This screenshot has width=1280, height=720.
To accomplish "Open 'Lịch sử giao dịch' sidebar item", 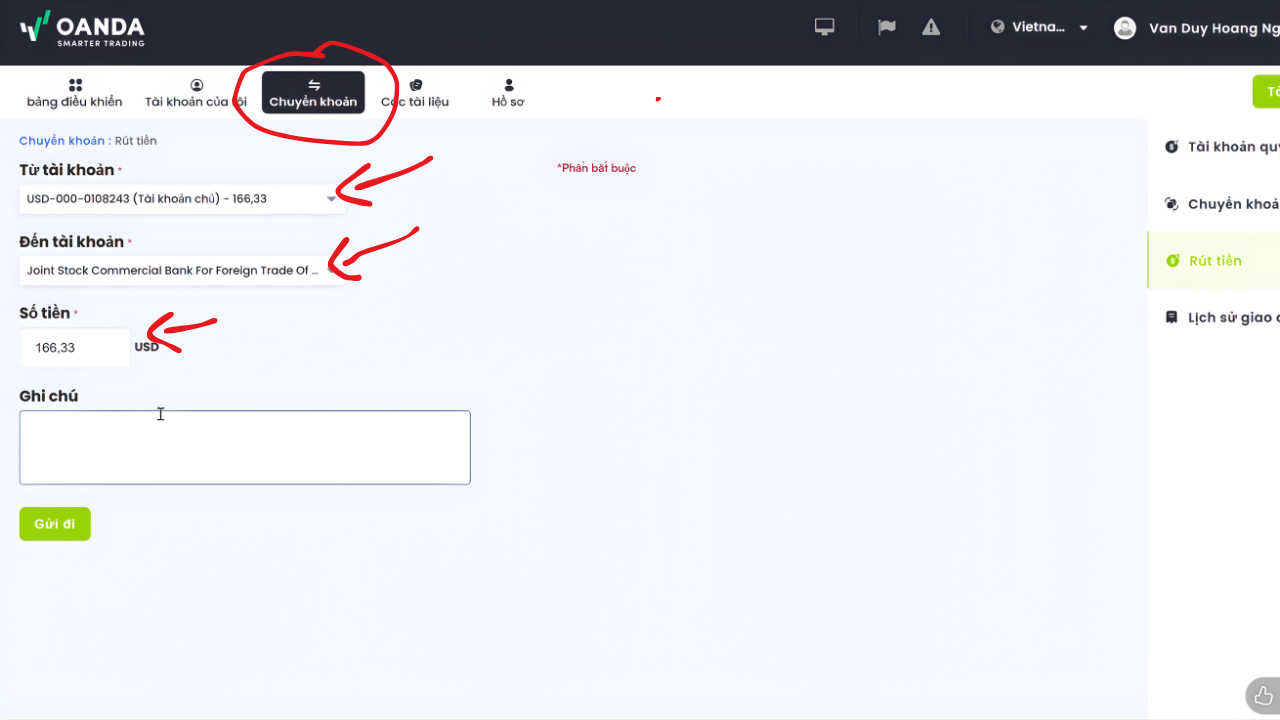I will 1230,317.
